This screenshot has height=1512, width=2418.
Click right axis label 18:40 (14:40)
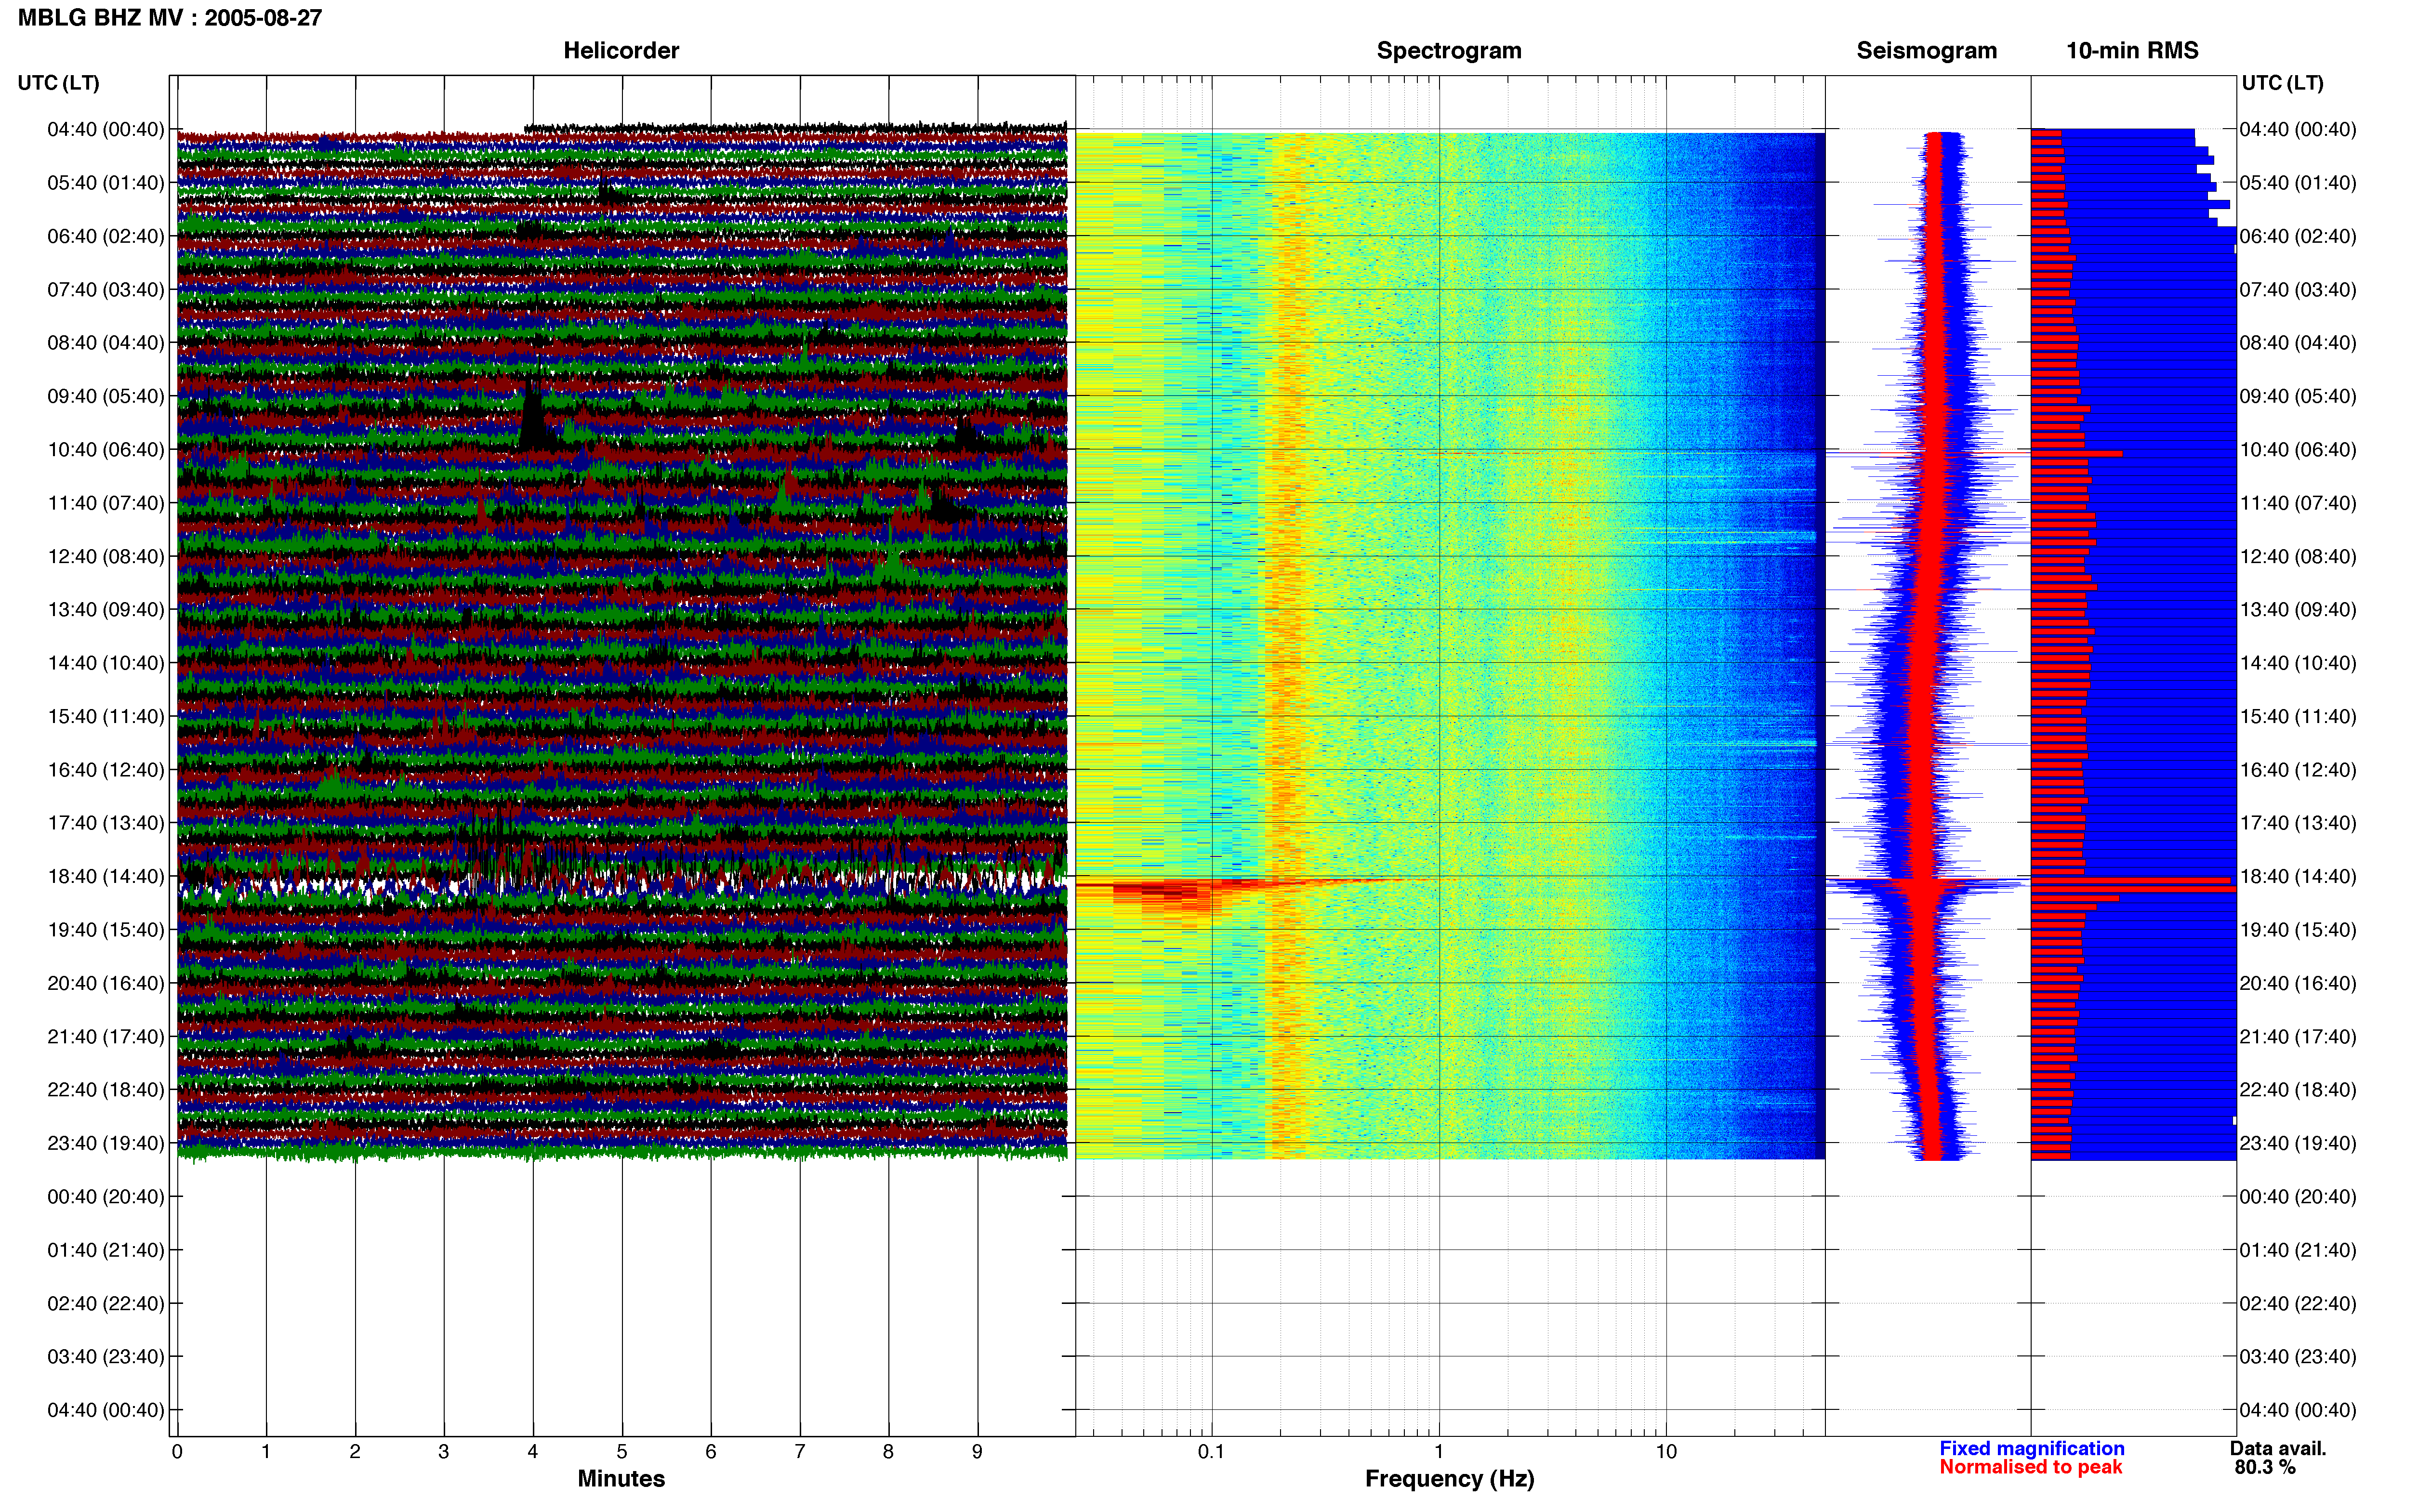click(x=2298, y=876)
